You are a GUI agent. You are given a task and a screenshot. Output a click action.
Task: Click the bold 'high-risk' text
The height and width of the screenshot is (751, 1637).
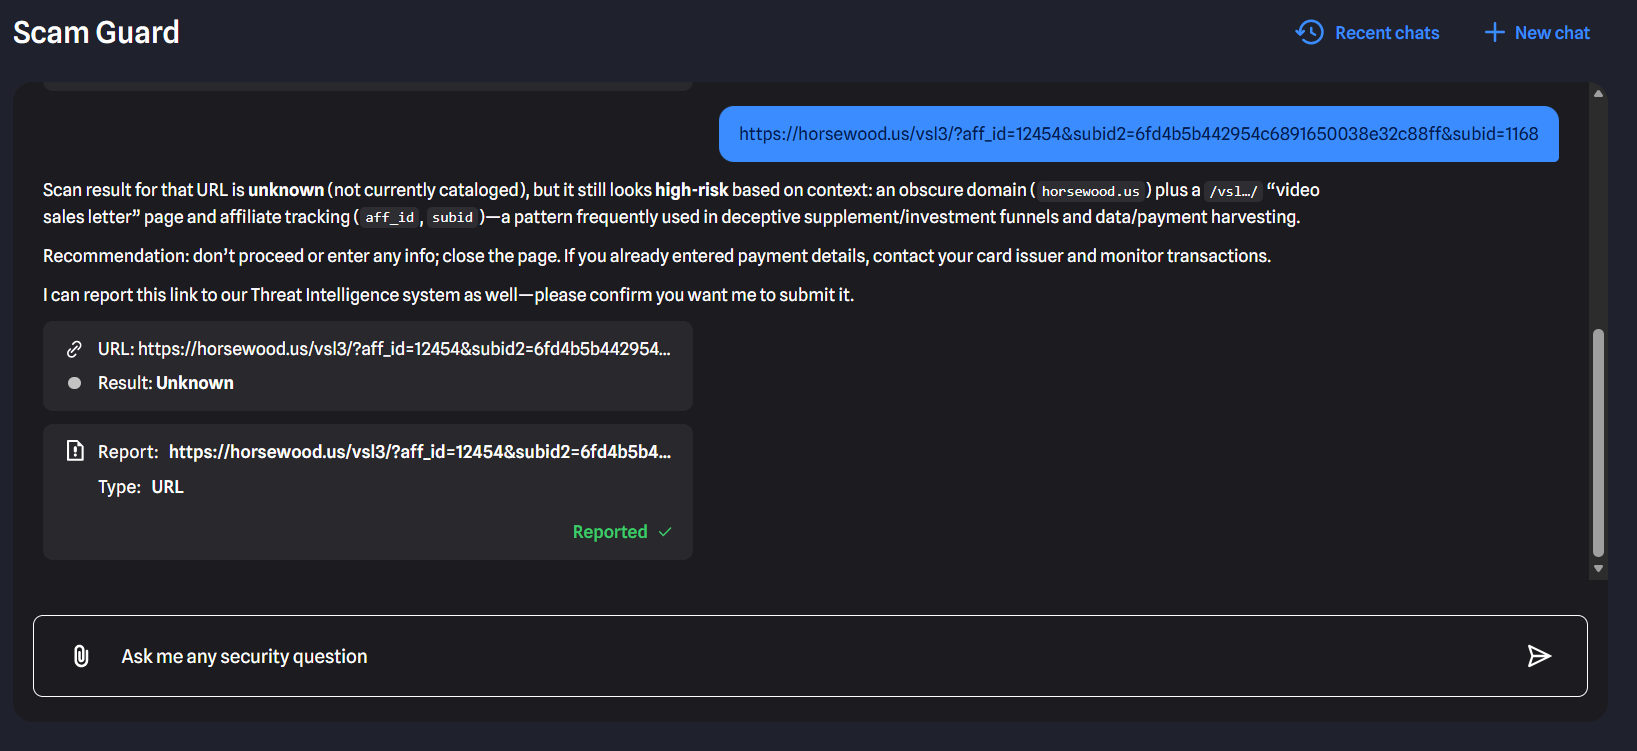click(x=692, y=190)
